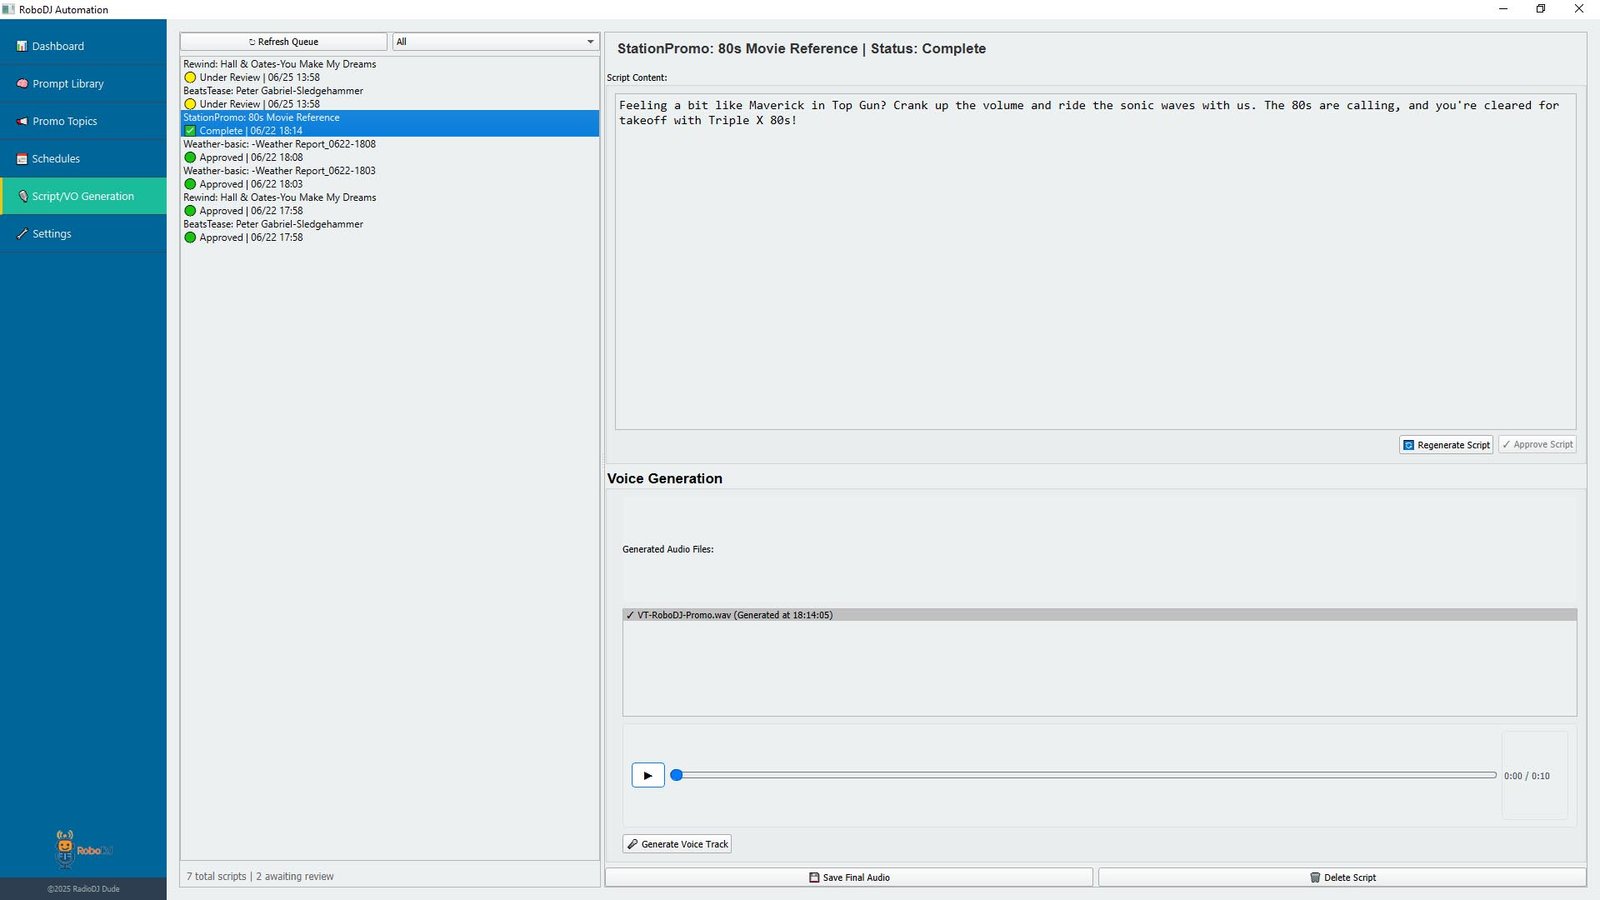Image resolution: width=1600 pixels, height=900 pixels.
Task: Click the brain icon beside Prompt Library
Action: point(22,83)
